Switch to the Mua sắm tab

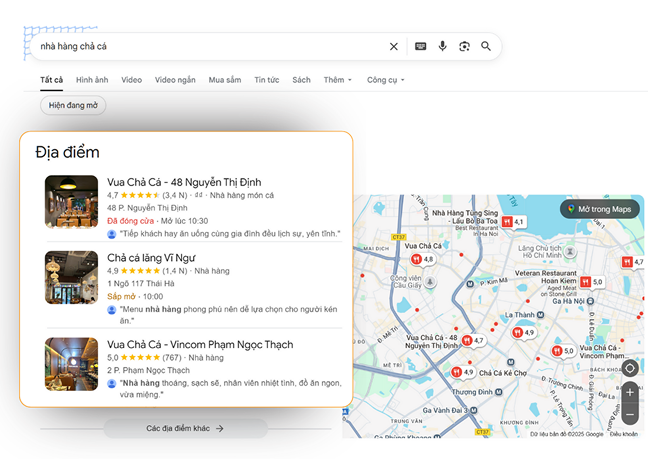225,80
